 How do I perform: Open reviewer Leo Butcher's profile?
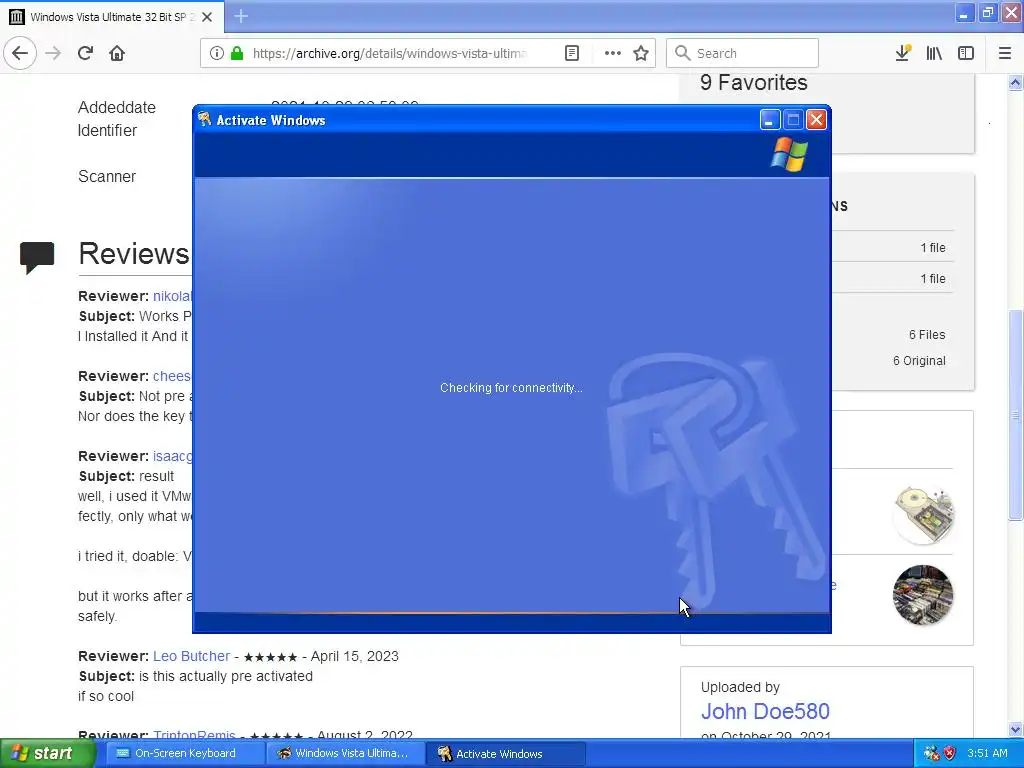[191, 656]
